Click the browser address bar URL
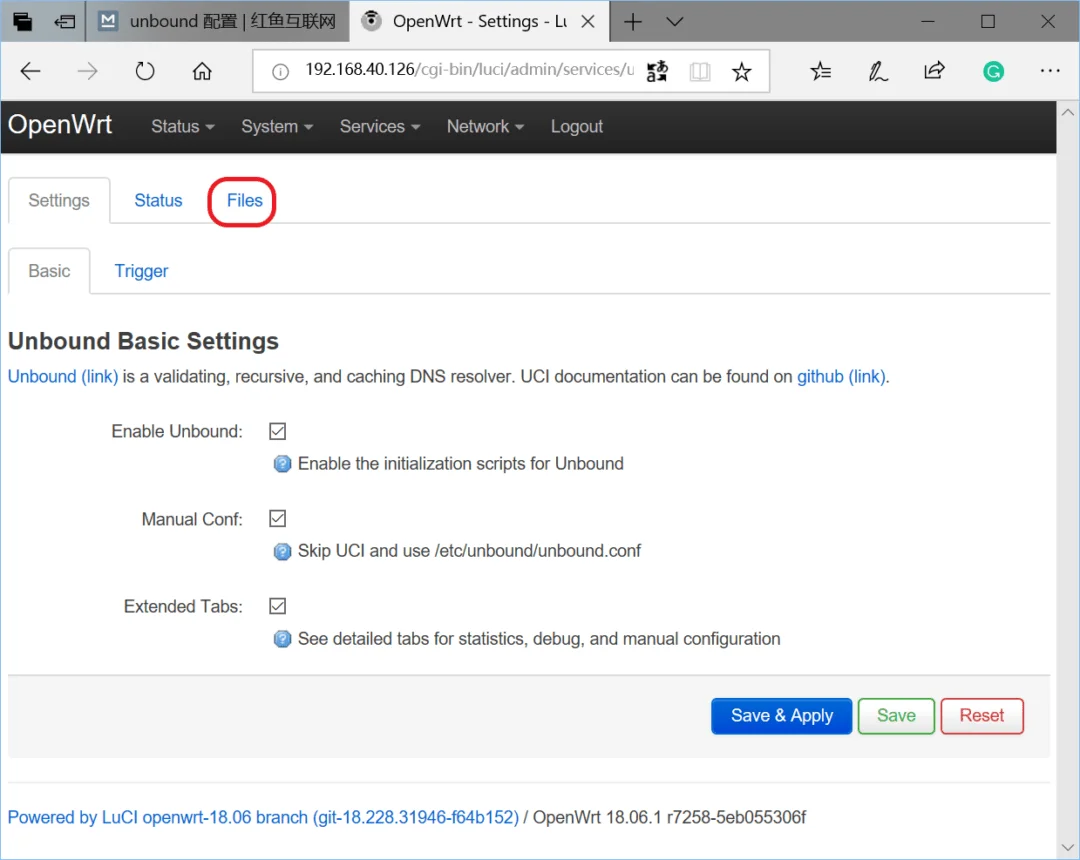The width and height of the screenshot is (1080, 860). click(x=468, y=71)
